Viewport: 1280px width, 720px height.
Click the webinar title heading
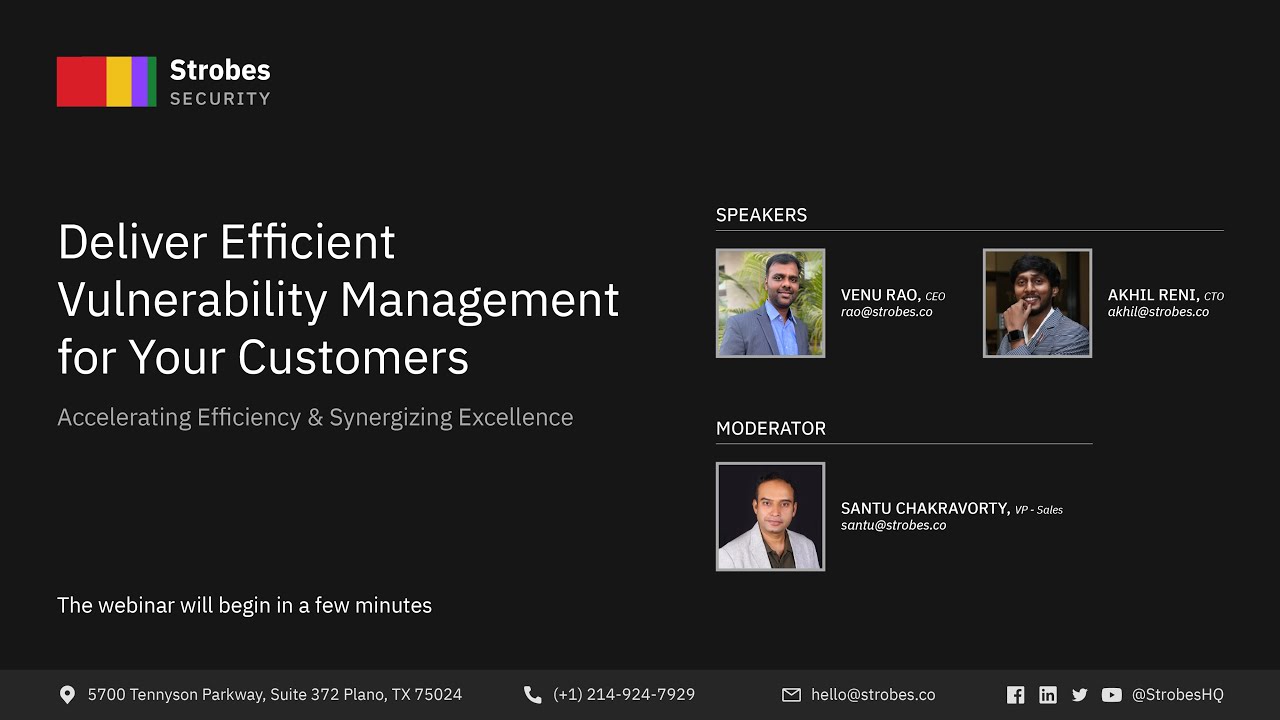click(x=338, y=299)
